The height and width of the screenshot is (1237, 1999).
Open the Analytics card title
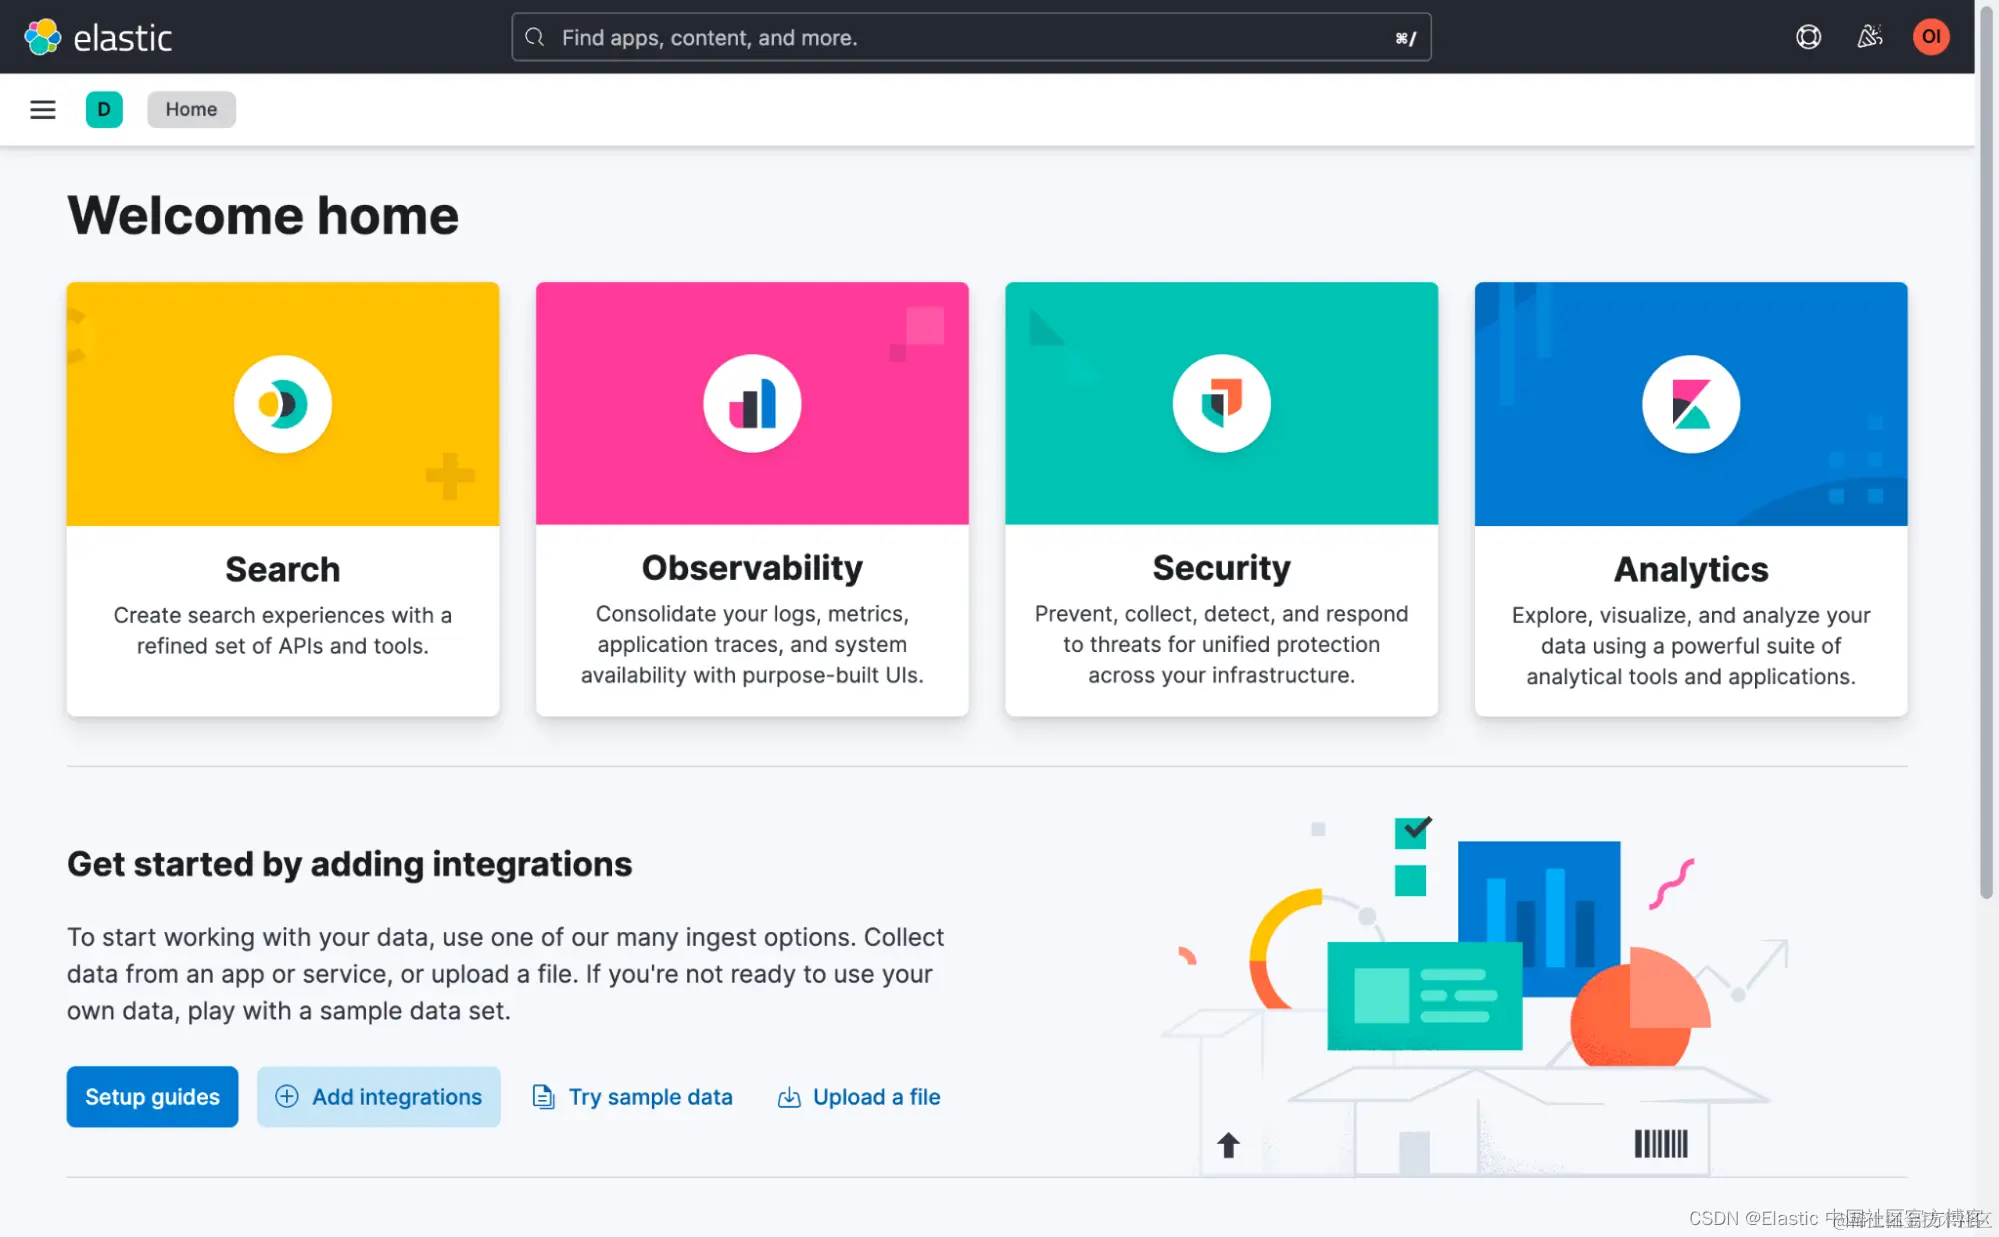pos(1690,569)
